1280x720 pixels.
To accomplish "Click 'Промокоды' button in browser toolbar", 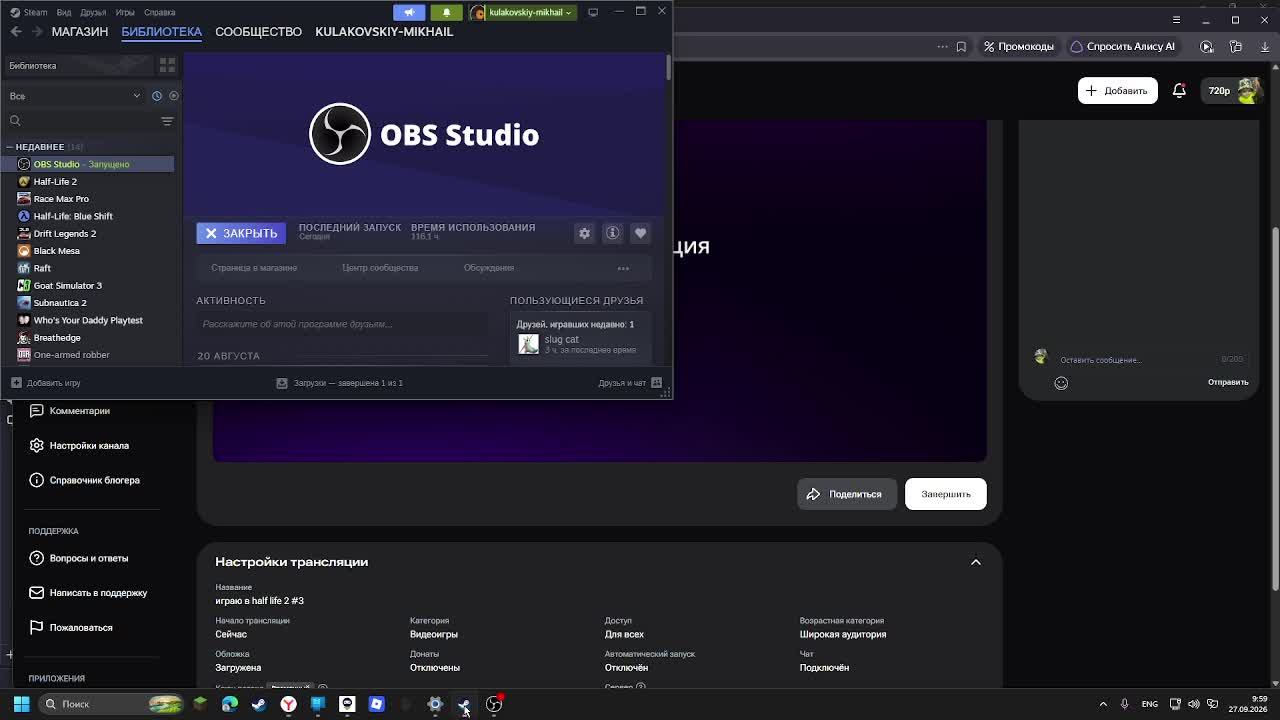I will point(1019,46).
